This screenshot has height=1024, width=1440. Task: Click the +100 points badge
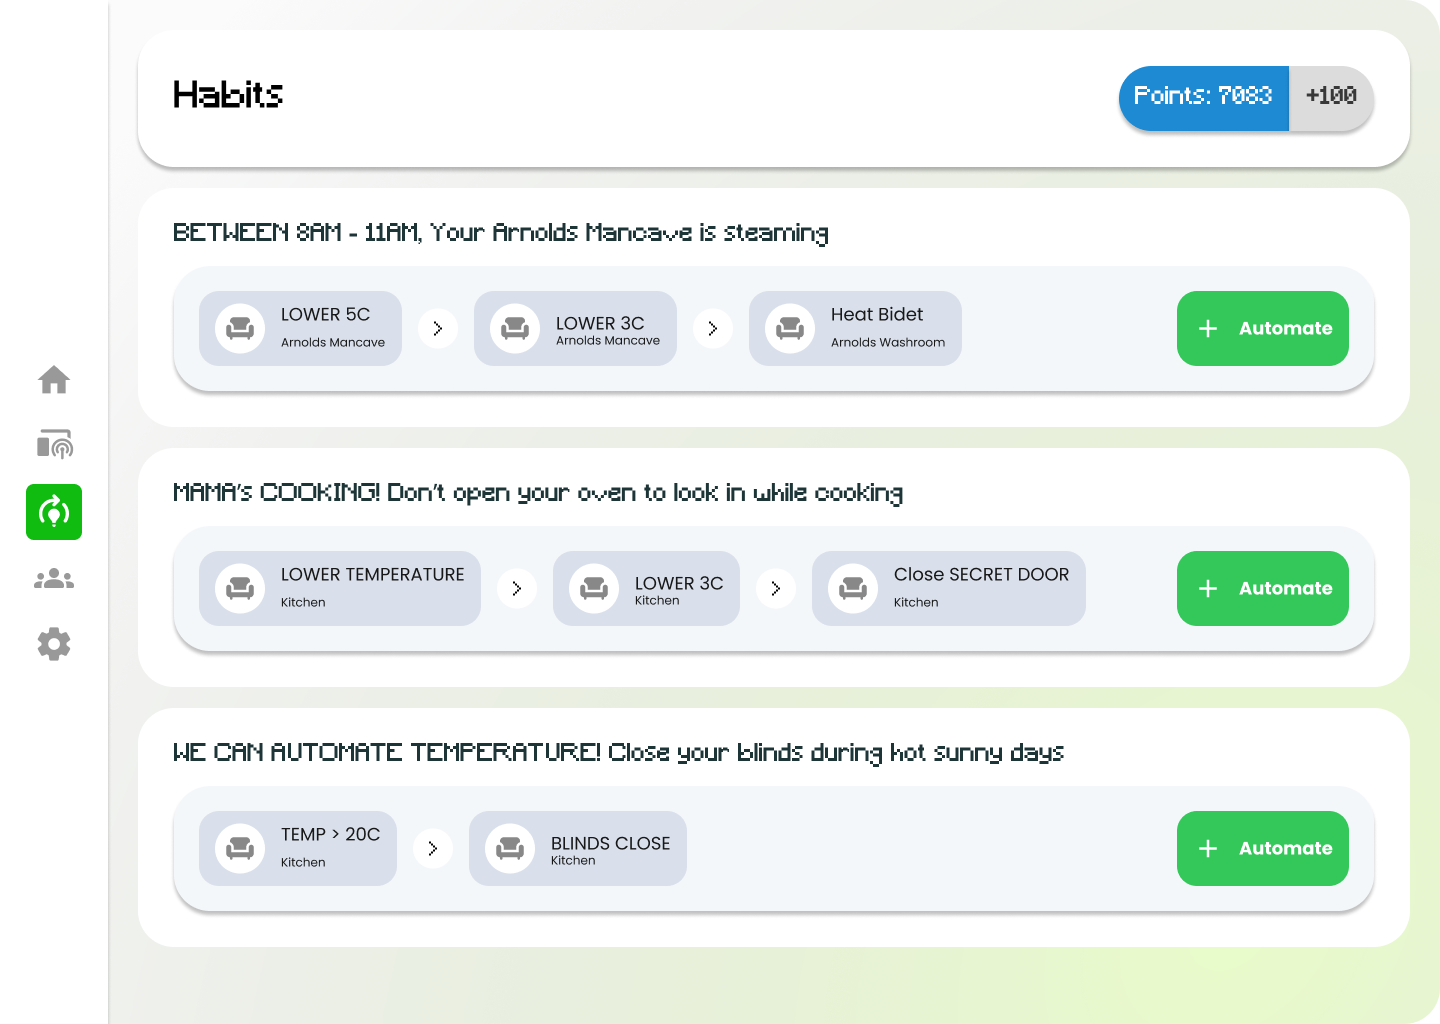(x=1331, y=96)
